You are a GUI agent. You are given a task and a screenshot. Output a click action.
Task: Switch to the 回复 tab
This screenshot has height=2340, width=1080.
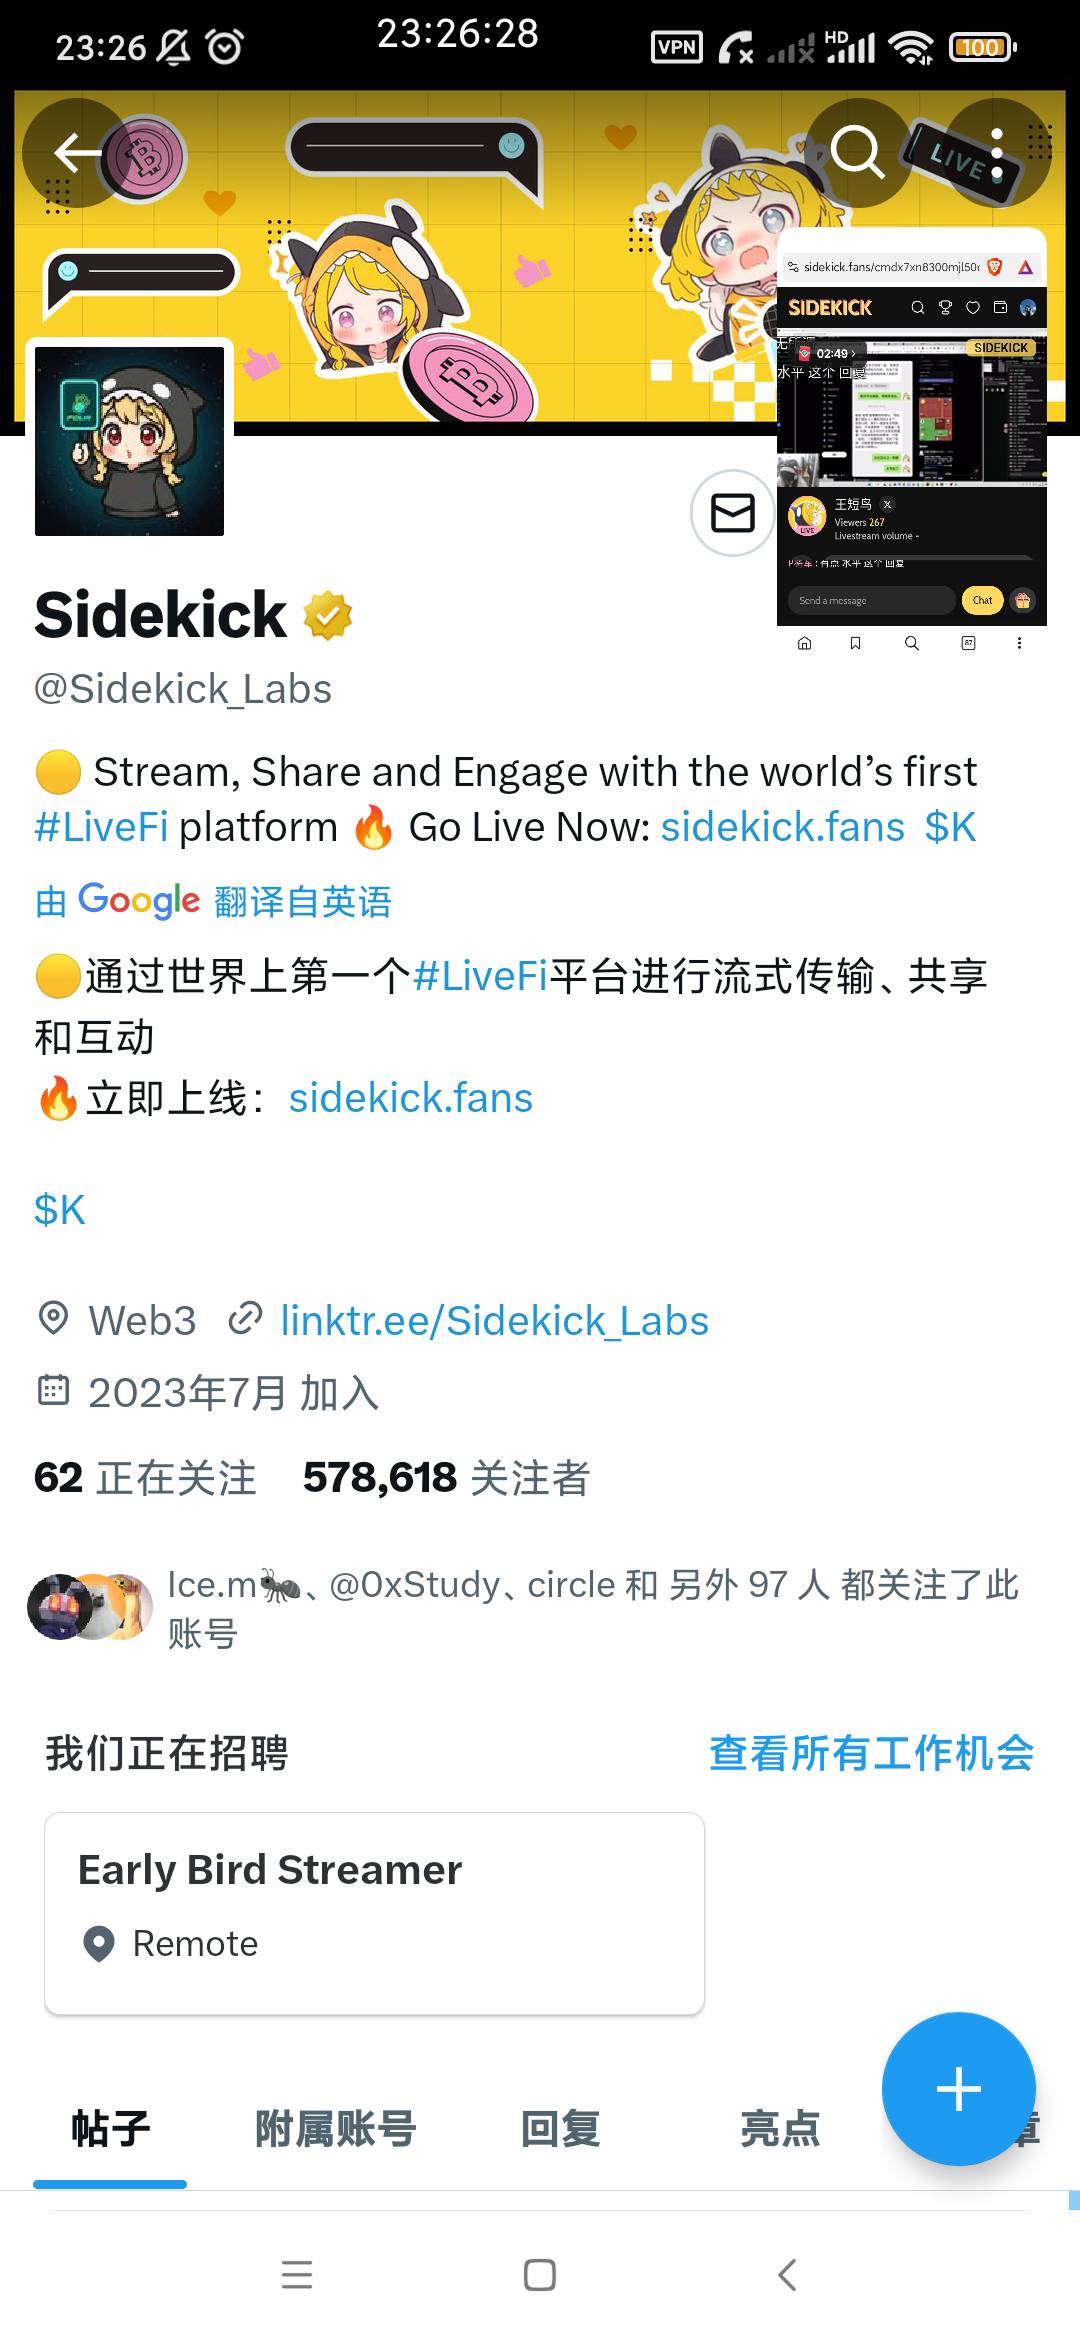pos(560,2128)
